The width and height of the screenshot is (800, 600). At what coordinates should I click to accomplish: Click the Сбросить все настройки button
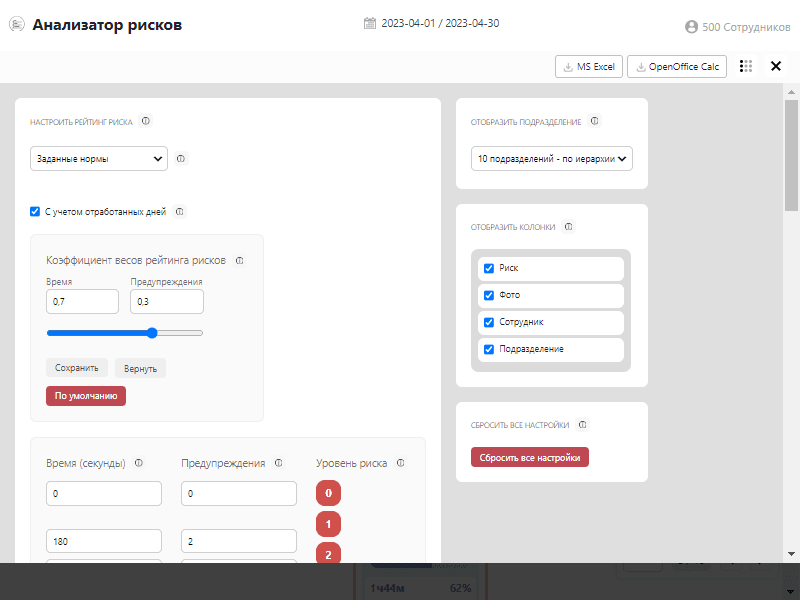click(x=530, y=457)
